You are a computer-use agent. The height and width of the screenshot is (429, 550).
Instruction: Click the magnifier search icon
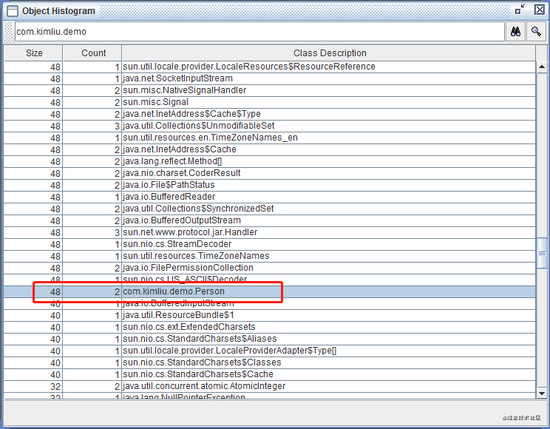(x=536, y=32)
